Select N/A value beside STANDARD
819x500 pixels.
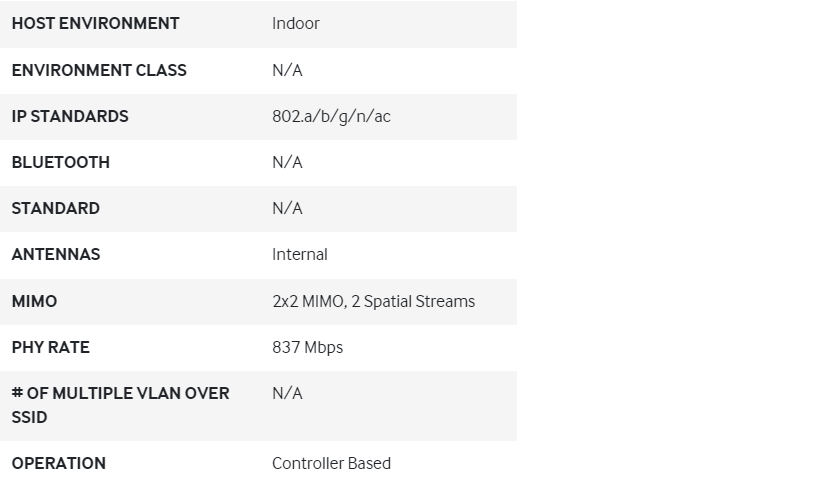pos(287,208)
